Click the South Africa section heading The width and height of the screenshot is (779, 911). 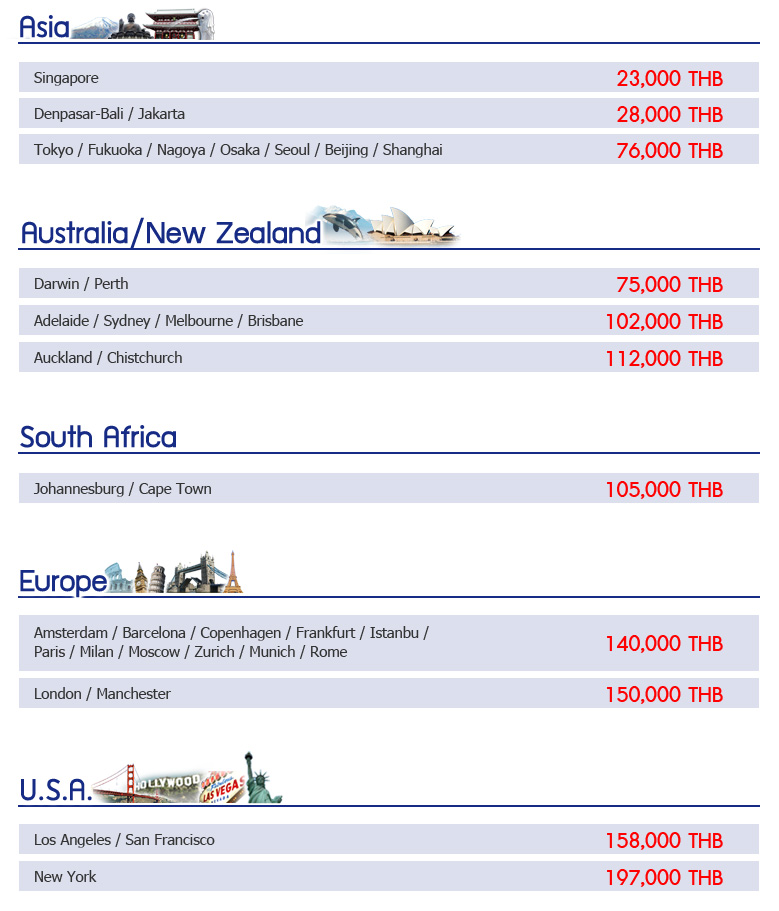coord(98,437)
